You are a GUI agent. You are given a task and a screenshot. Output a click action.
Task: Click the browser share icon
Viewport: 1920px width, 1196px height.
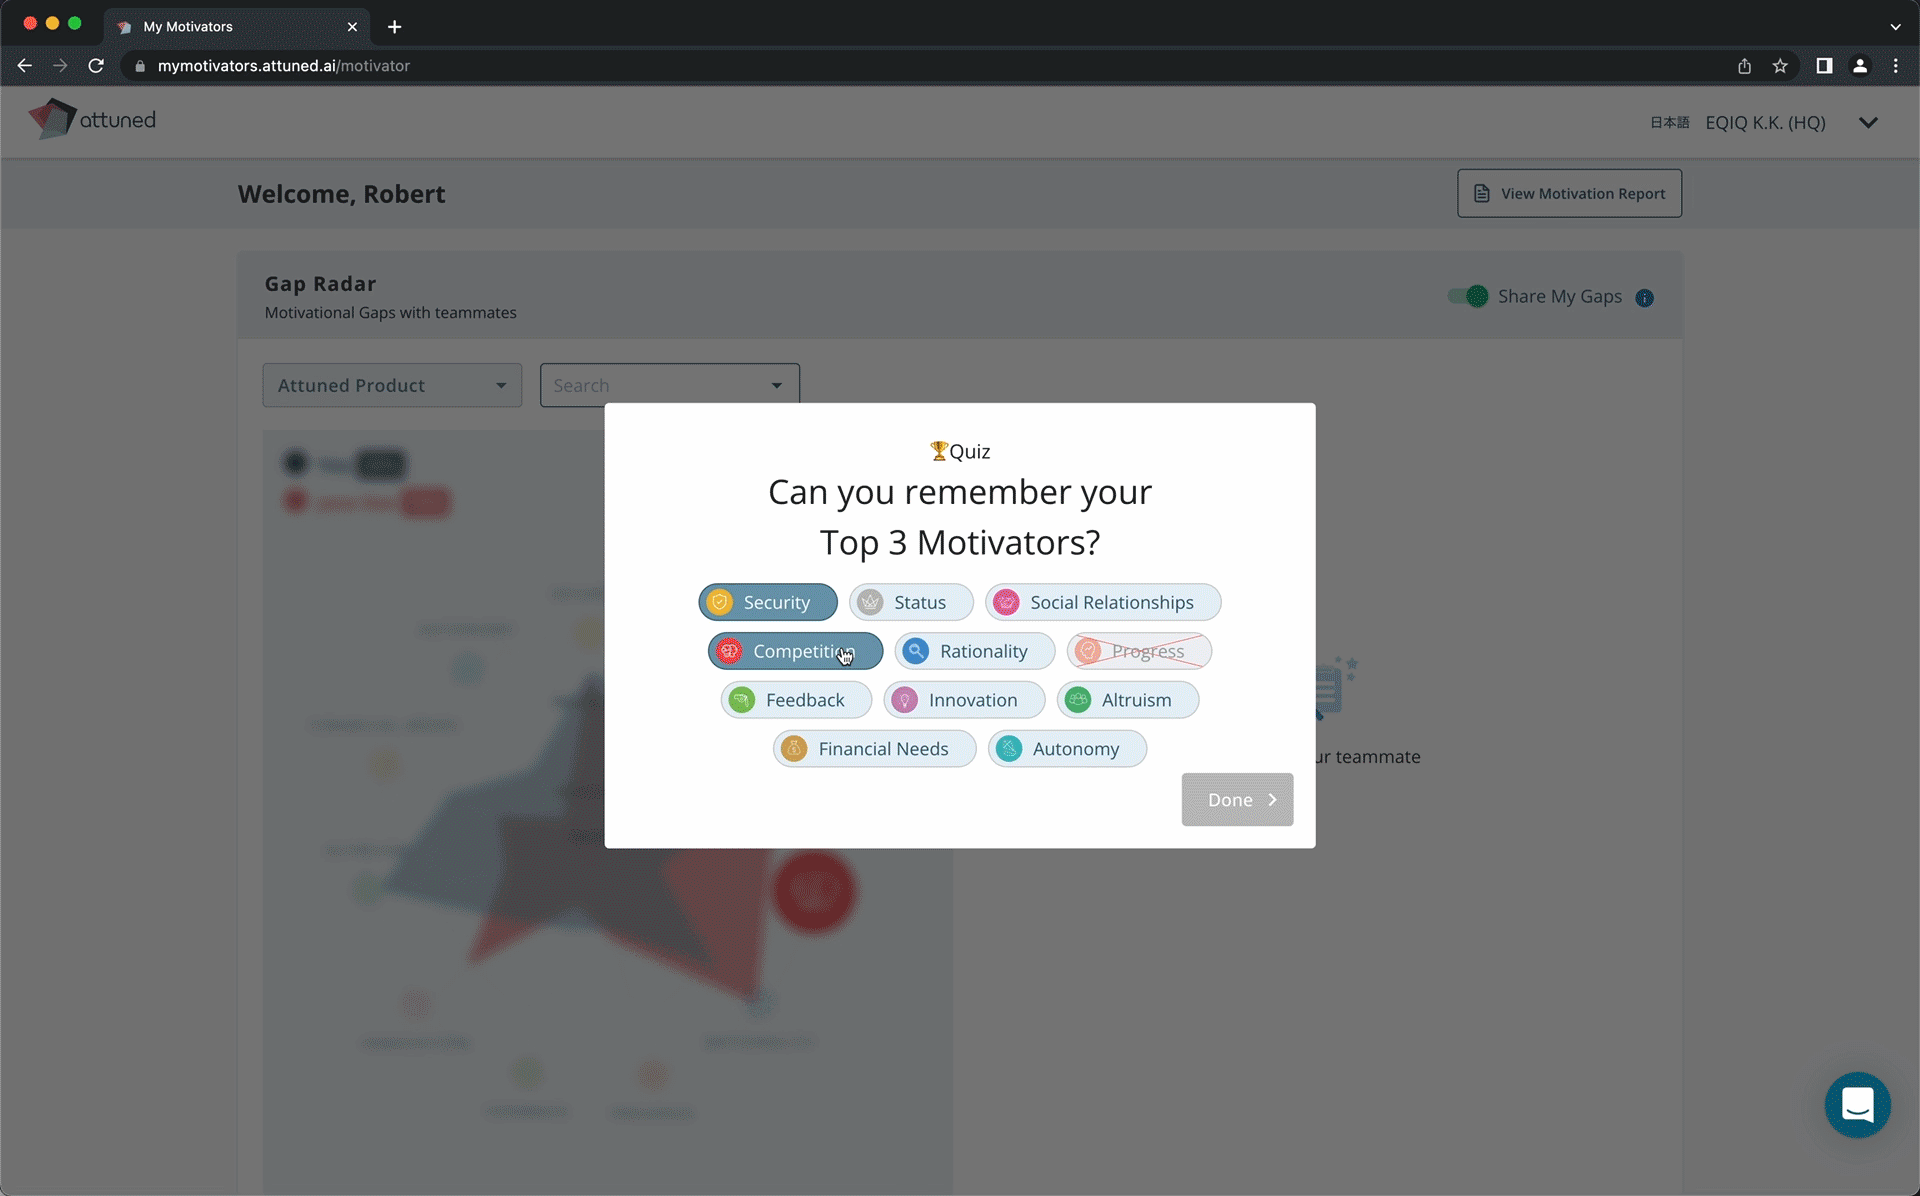(x=1744, y=66)
